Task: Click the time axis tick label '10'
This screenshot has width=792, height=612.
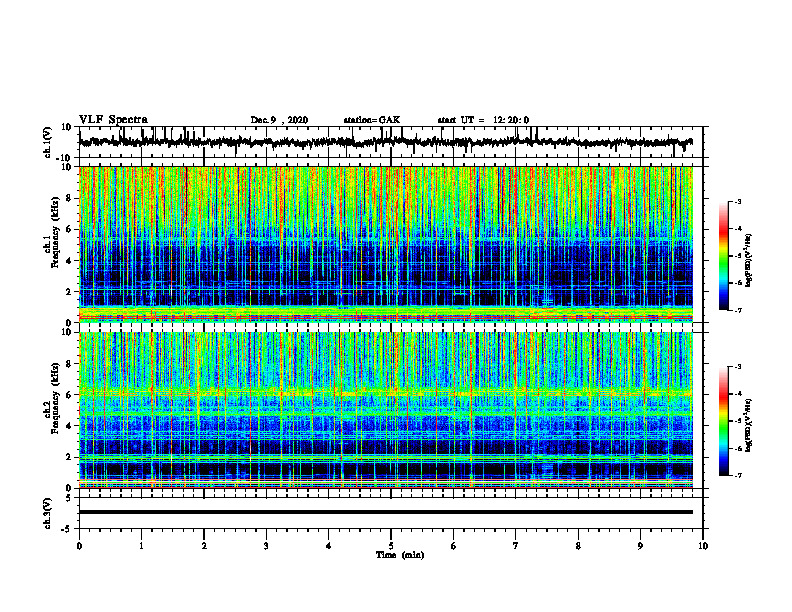Action: tap(703, 546)
